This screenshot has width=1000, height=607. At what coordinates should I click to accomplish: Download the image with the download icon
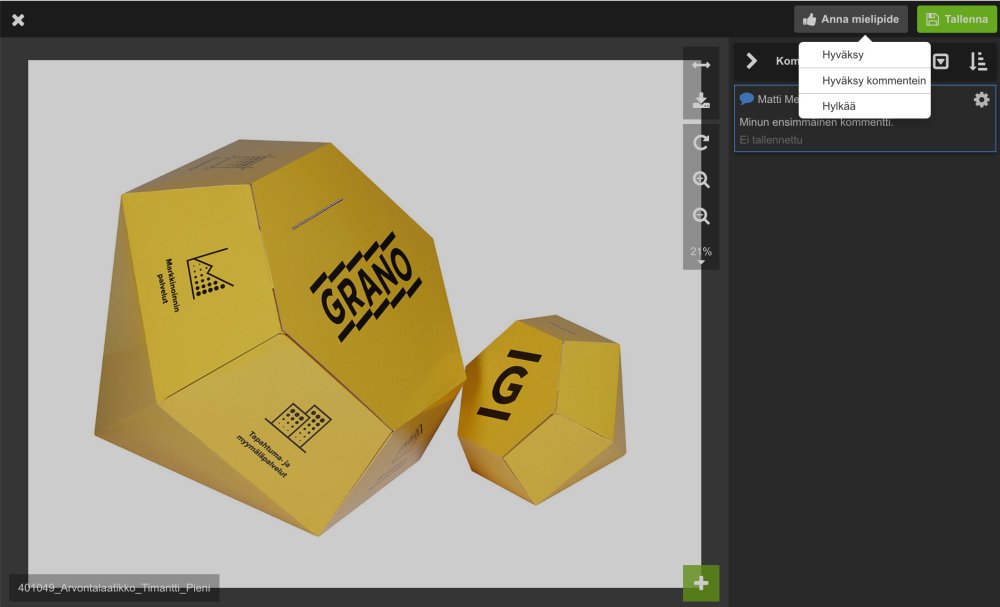[701, 100]
